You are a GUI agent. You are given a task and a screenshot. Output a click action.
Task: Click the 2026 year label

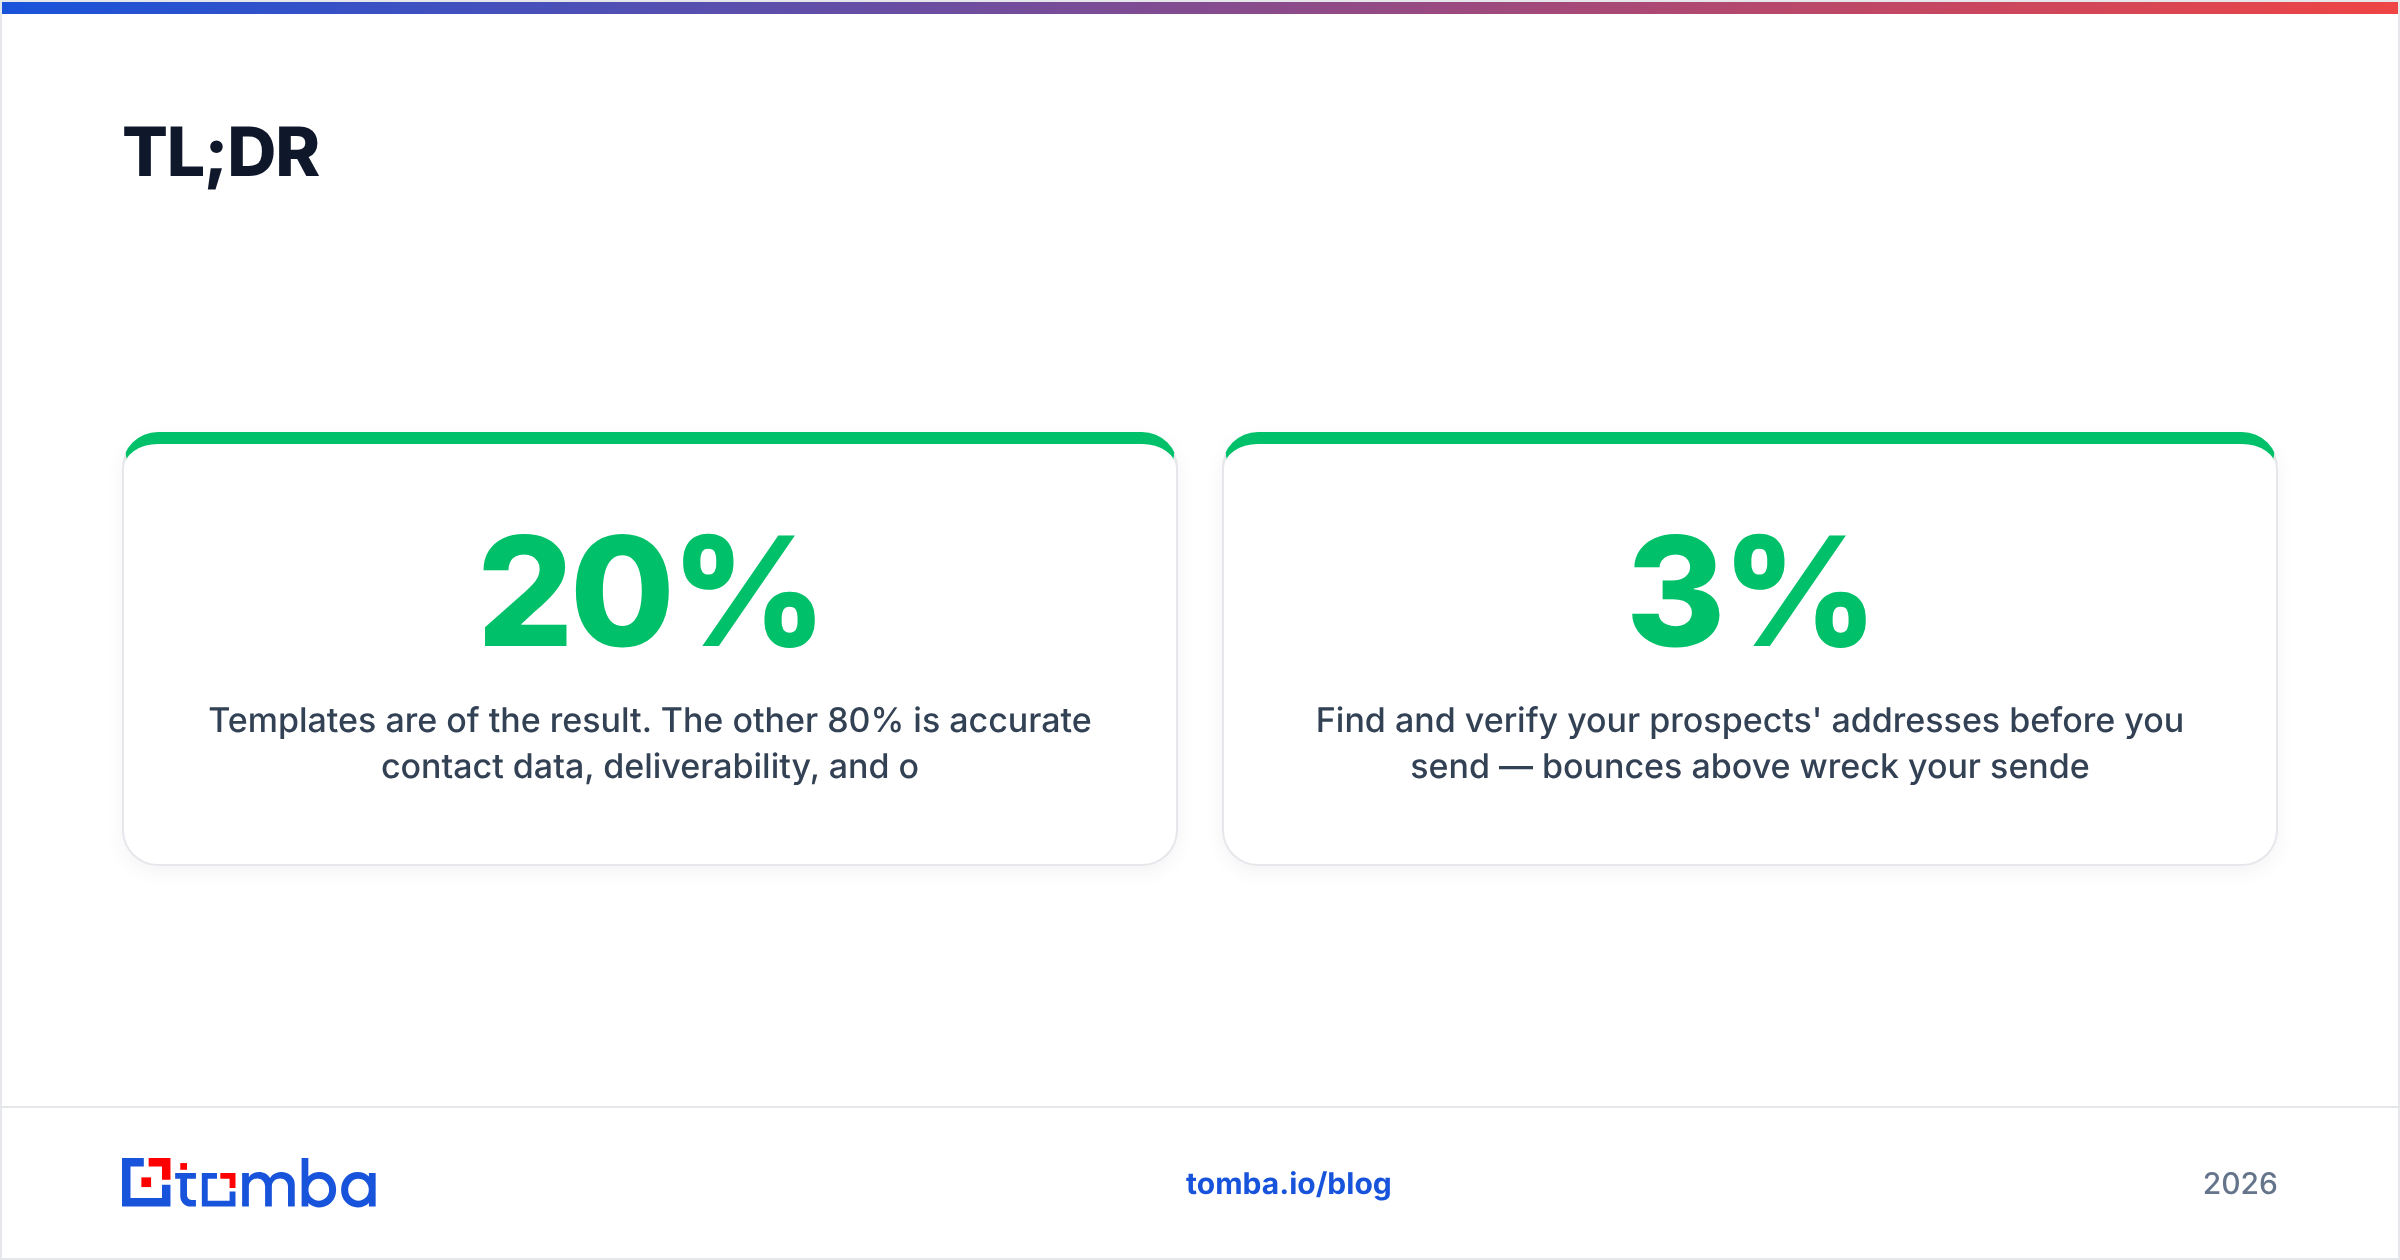[2240, 1184]
